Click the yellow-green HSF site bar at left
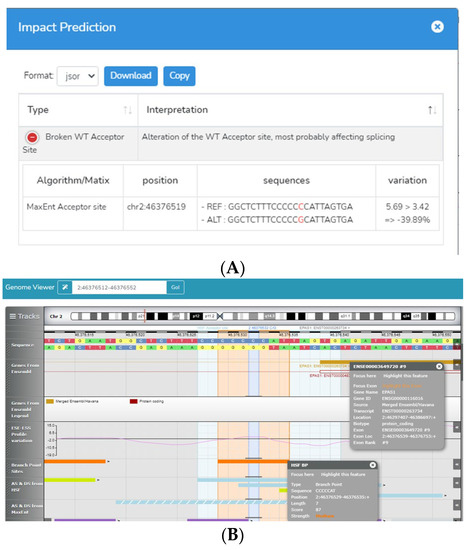The height and width of the screenshot is (550, 472). click(x=70, y=479)
